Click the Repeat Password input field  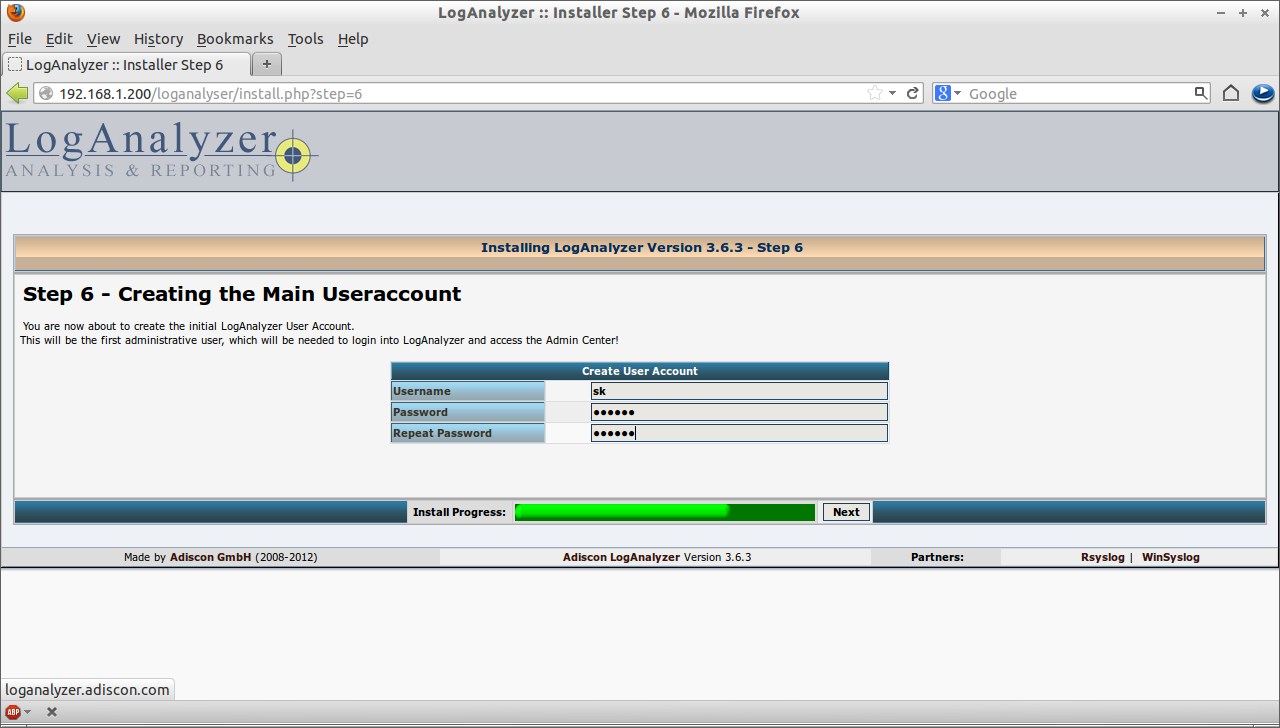pyautogui.click(x=739, y=433)
